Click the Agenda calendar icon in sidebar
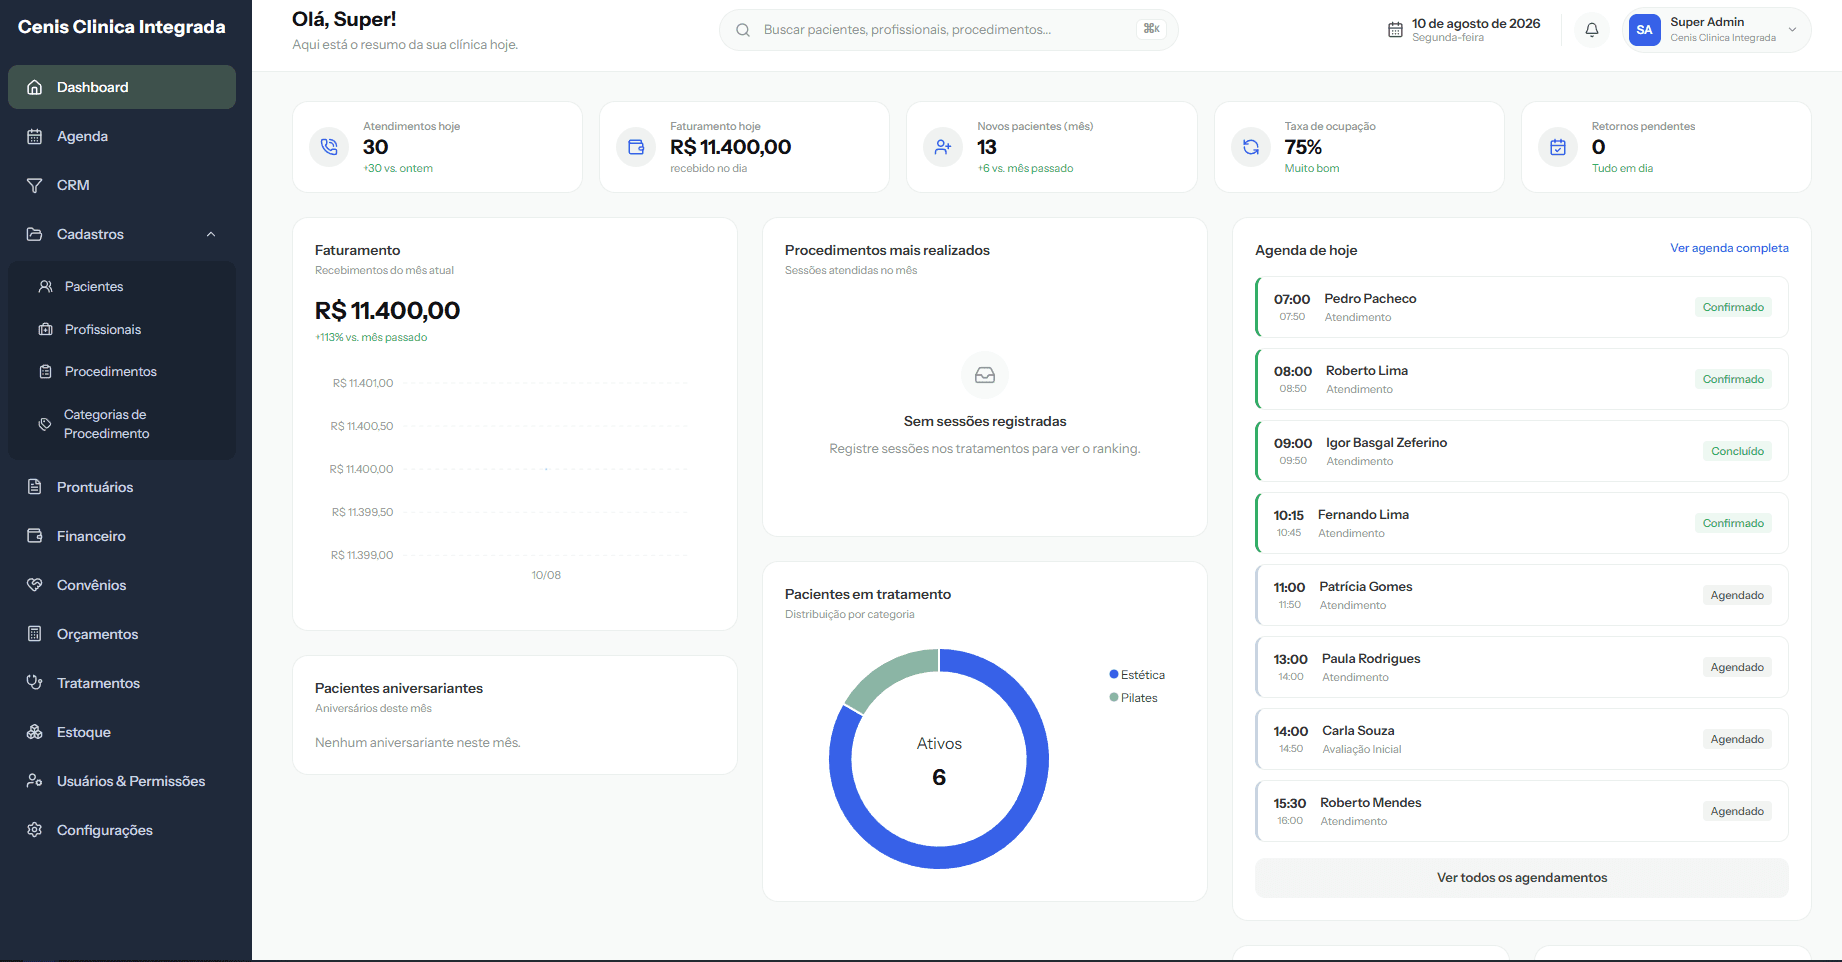The image size is (1842, 962). pyautogui.click(x=35, y=136)
